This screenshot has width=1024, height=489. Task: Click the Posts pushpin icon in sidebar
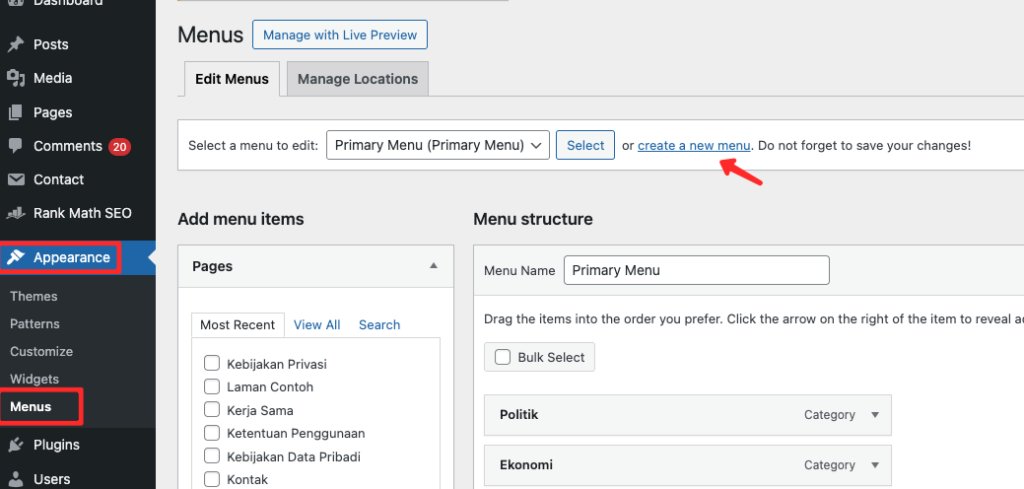point(16,44)
